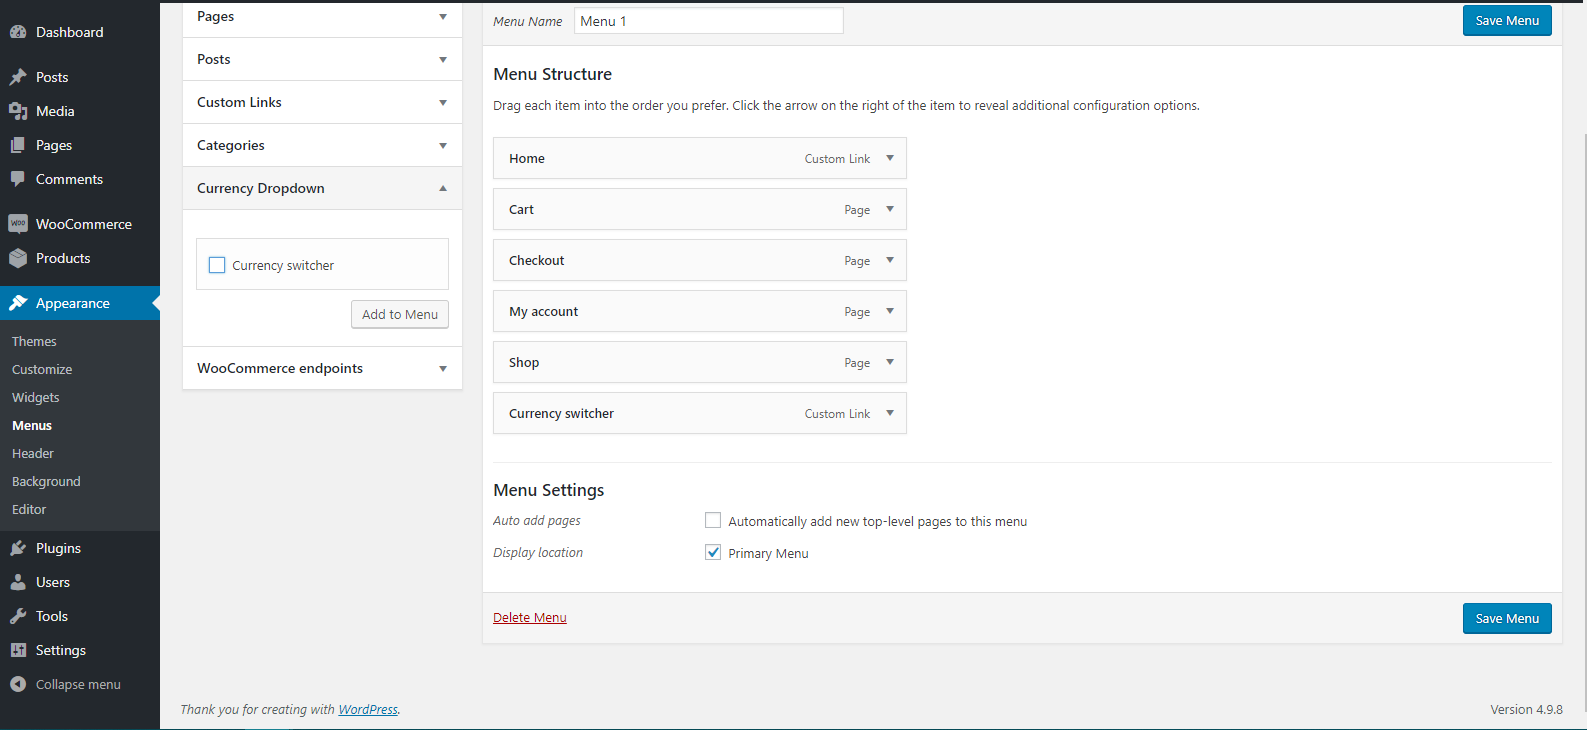Open Themes under Appearance
The height and width of the screenshot is (730, 1587).
pyautogui.click(x=34, y=341)
